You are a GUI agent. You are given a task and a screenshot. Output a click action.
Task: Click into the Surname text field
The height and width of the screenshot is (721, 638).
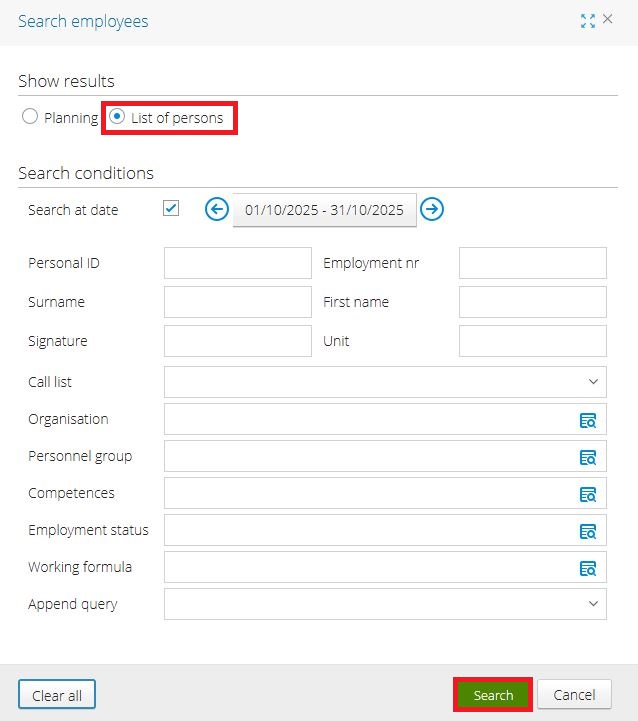pos(238,302)
